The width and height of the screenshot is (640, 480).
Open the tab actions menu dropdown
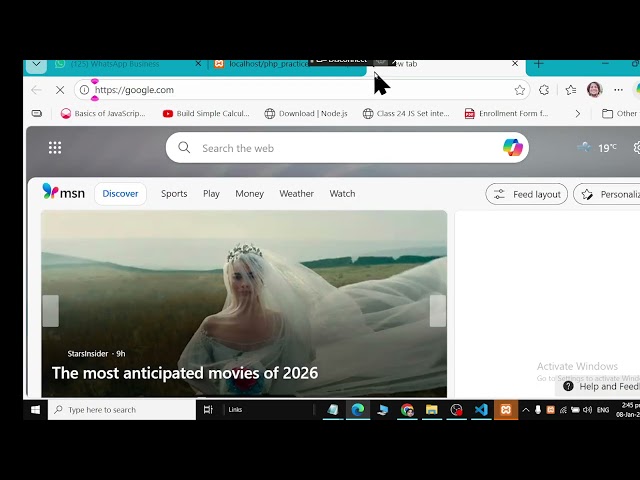coord(37,64)
